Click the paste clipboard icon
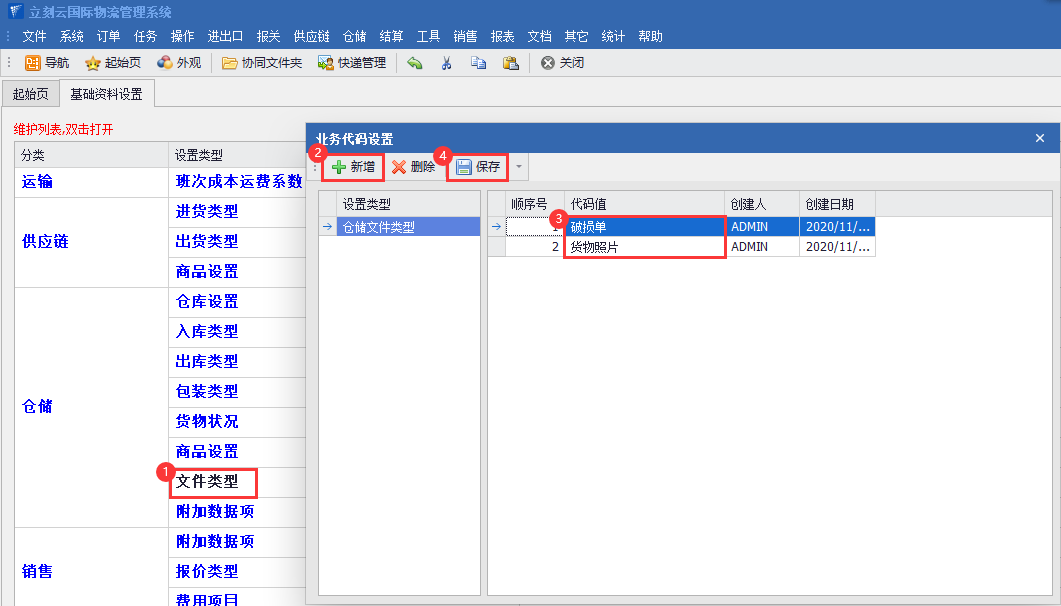Image resolution: width=1061 pixels, height=606 pixels. [510, 63]
